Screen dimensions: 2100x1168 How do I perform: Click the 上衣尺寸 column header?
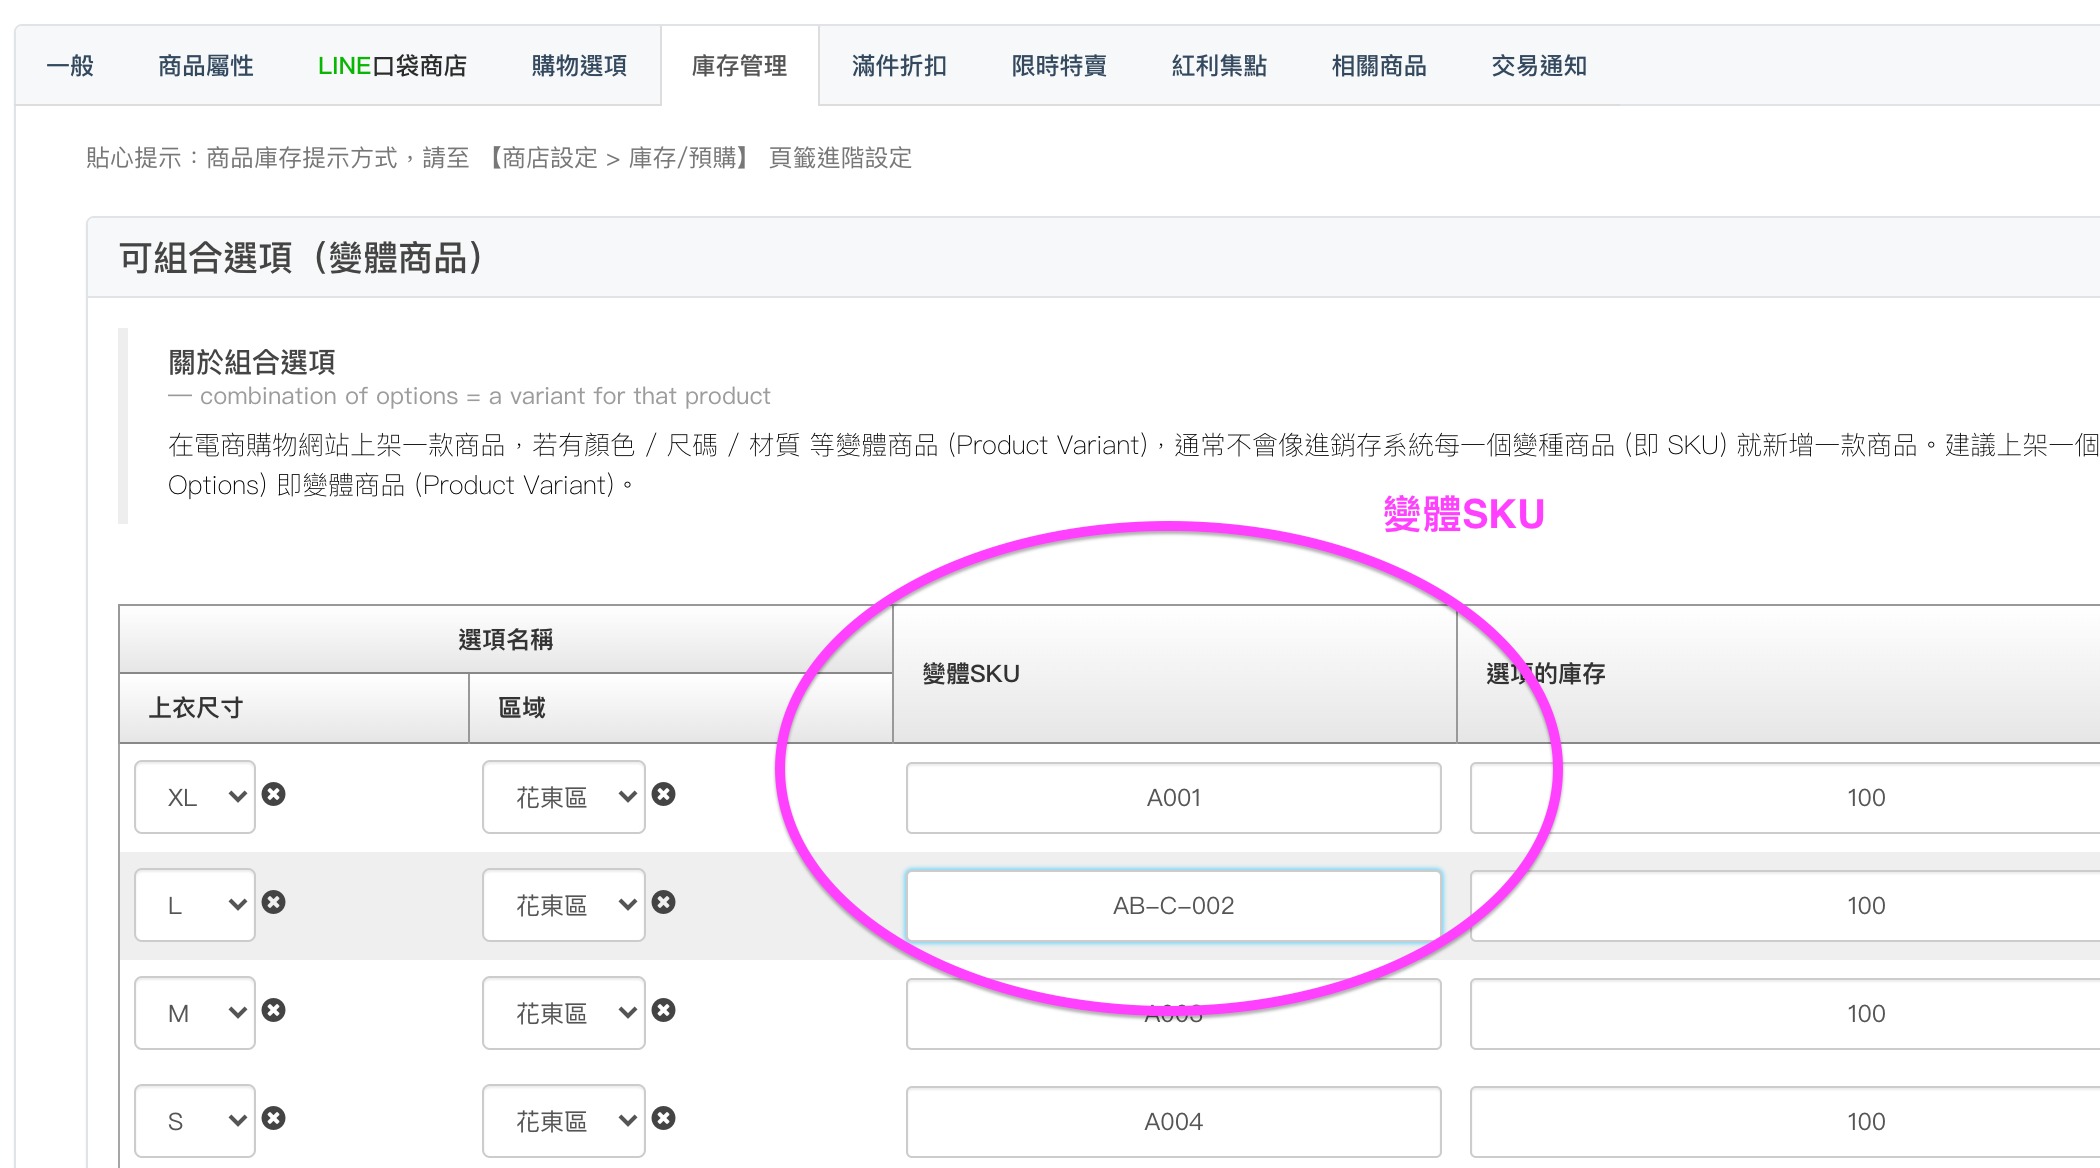(x=294, y=708)
